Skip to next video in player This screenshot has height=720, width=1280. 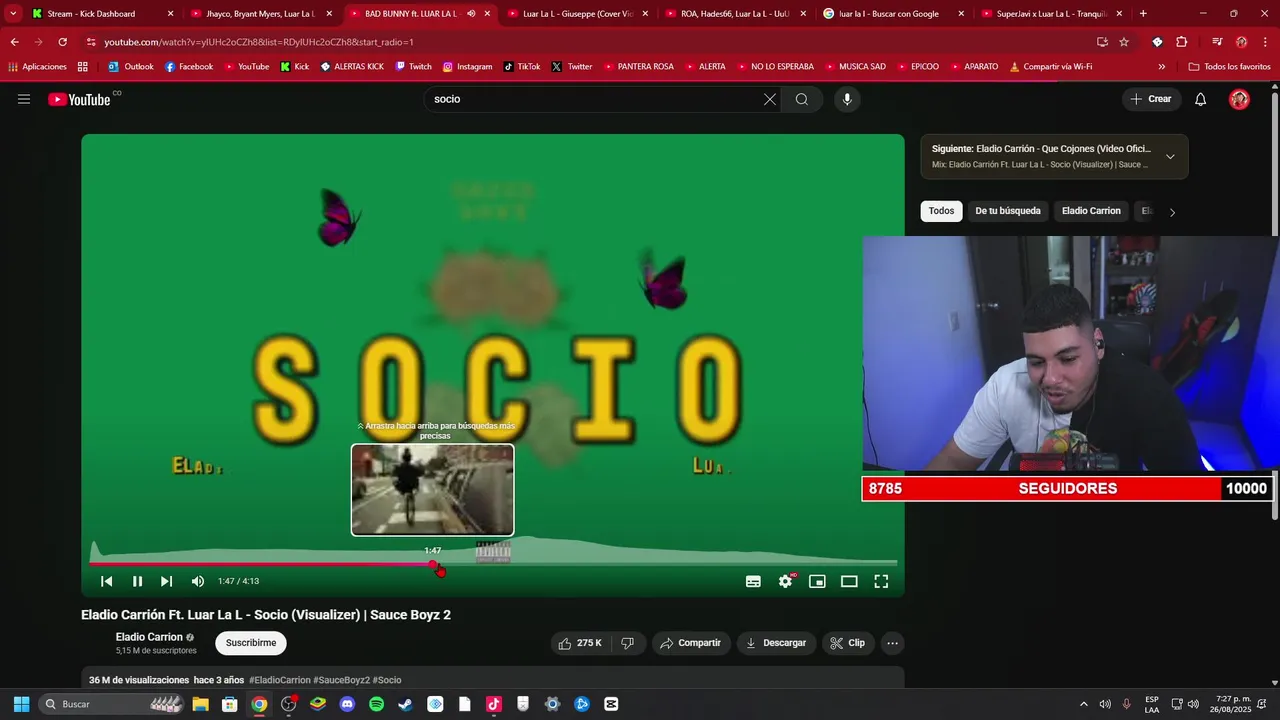(167, 581)
